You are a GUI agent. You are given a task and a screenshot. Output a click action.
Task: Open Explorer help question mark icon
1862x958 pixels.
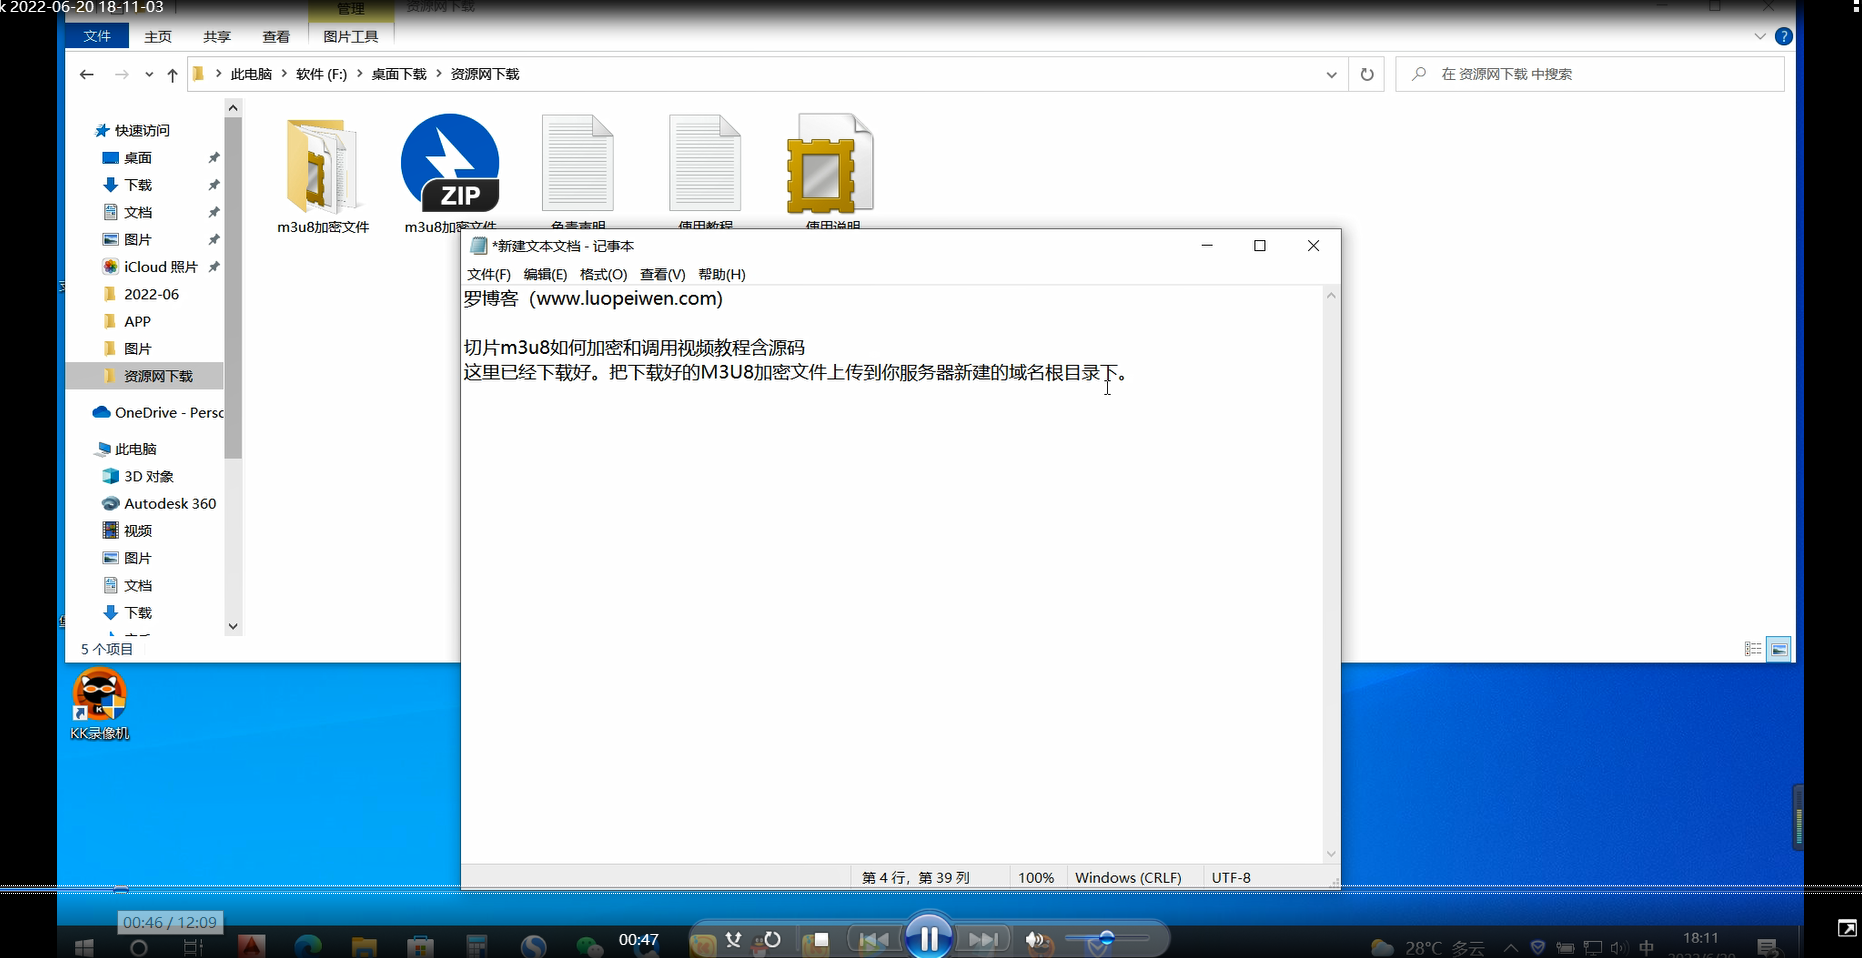coord(1783,37)
